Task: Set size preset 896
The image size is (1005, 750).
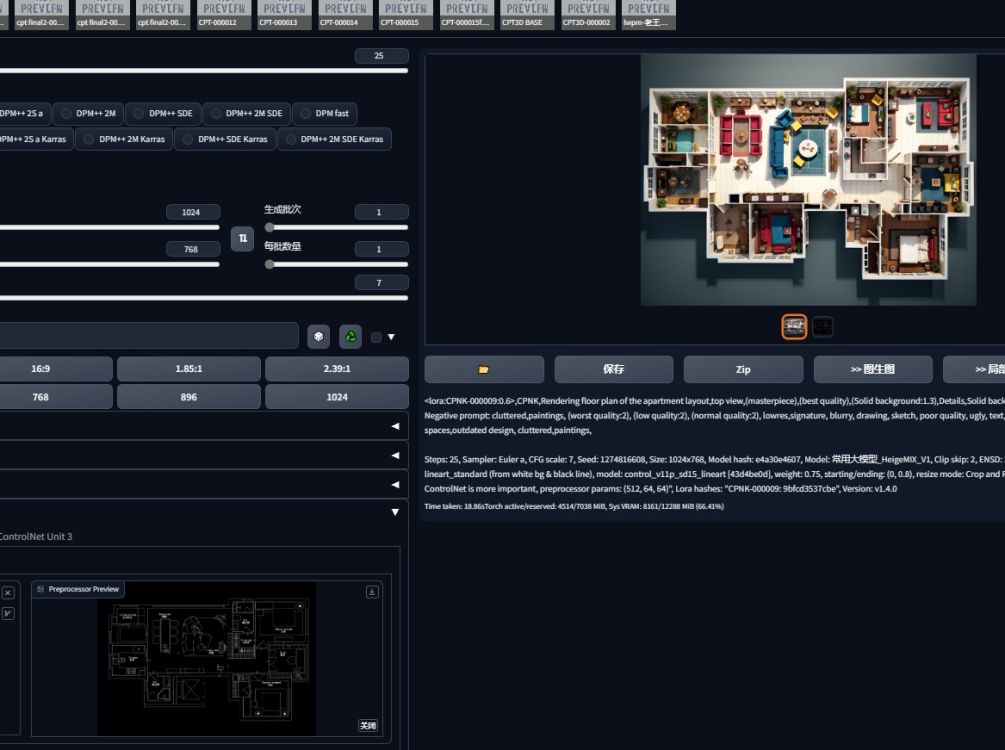Action: 188,397
